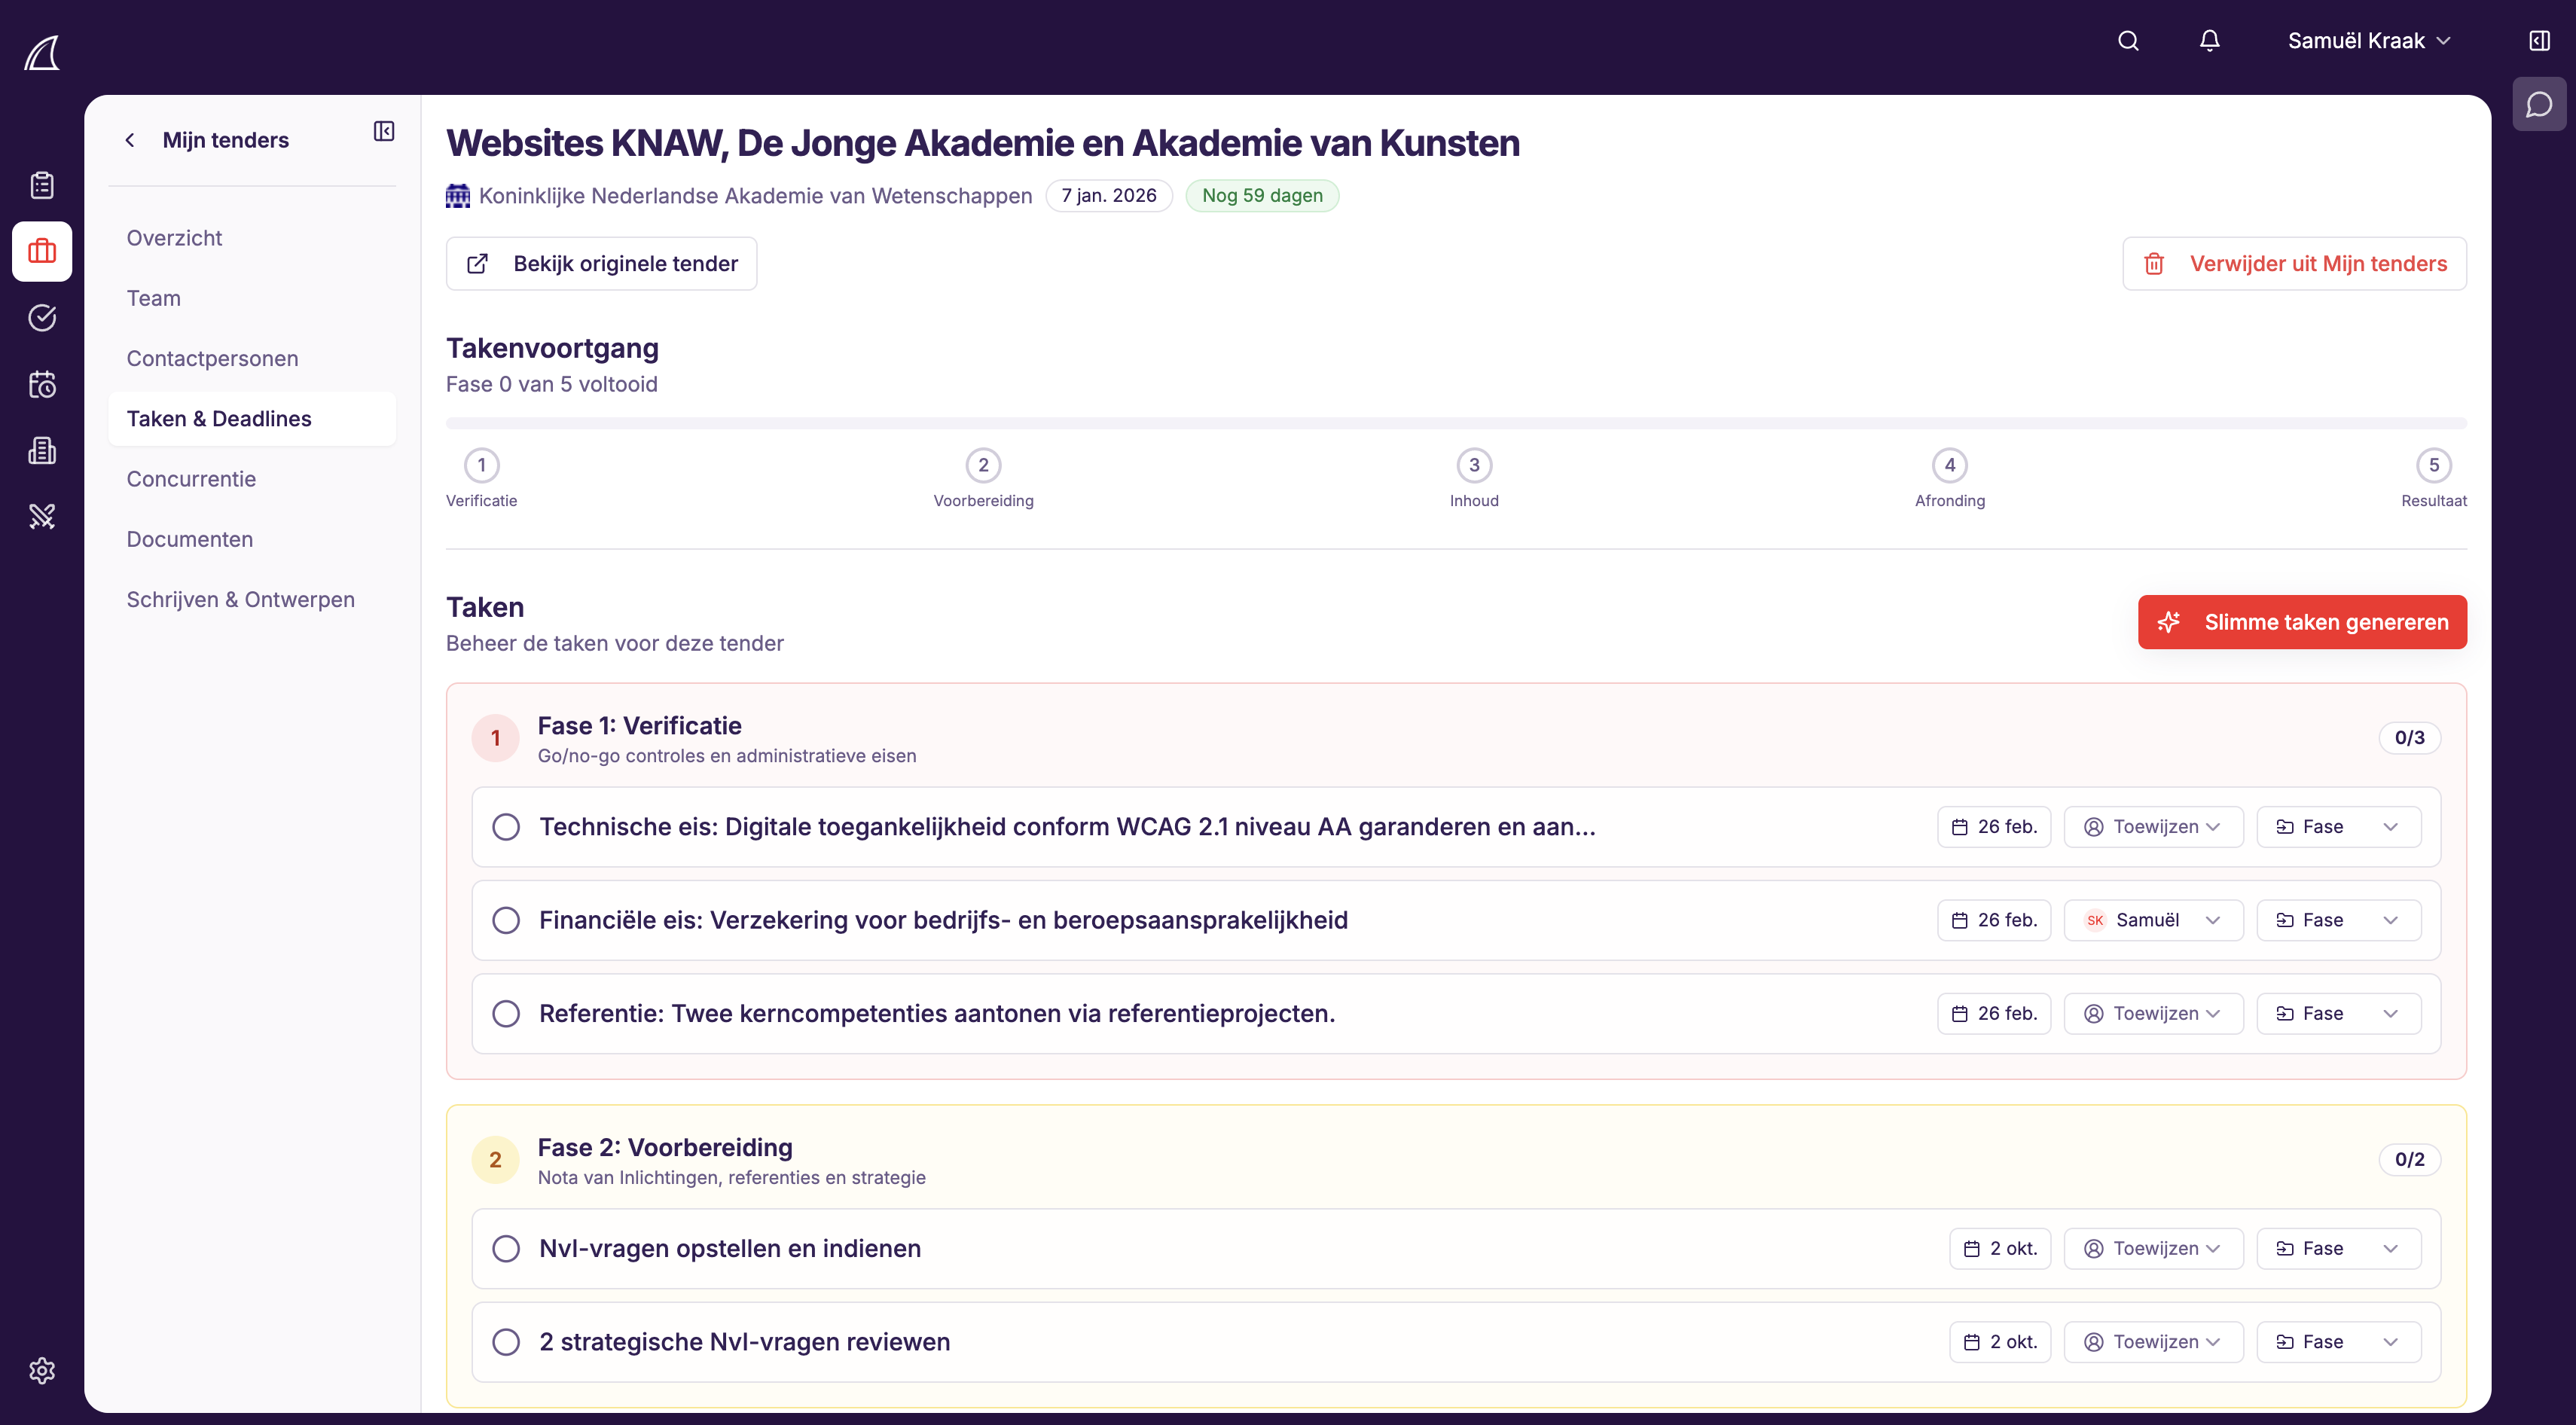
Task: Complete the NvI-vragen opstellen en indienen task
Action: pyautogui.click(x=506, y=1249)
